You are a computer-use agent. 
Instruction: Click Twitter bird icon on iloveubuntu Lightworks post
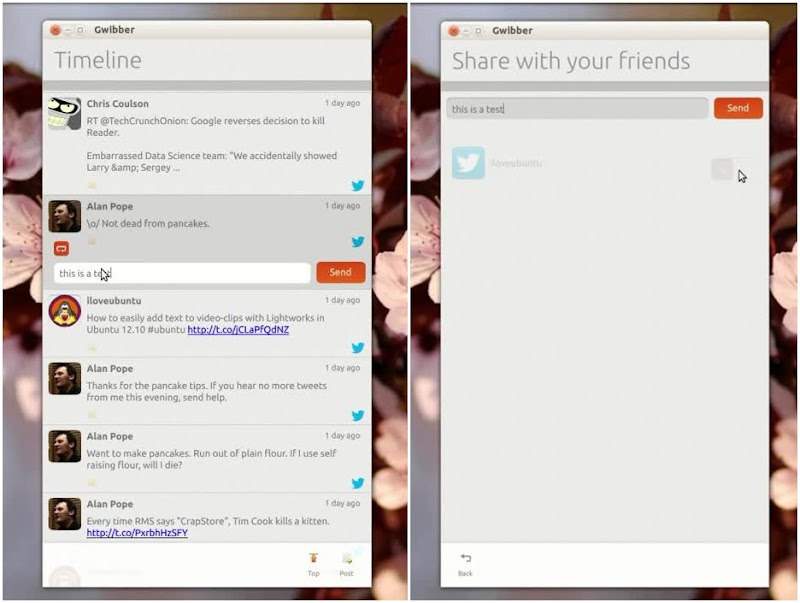(358, 348)
